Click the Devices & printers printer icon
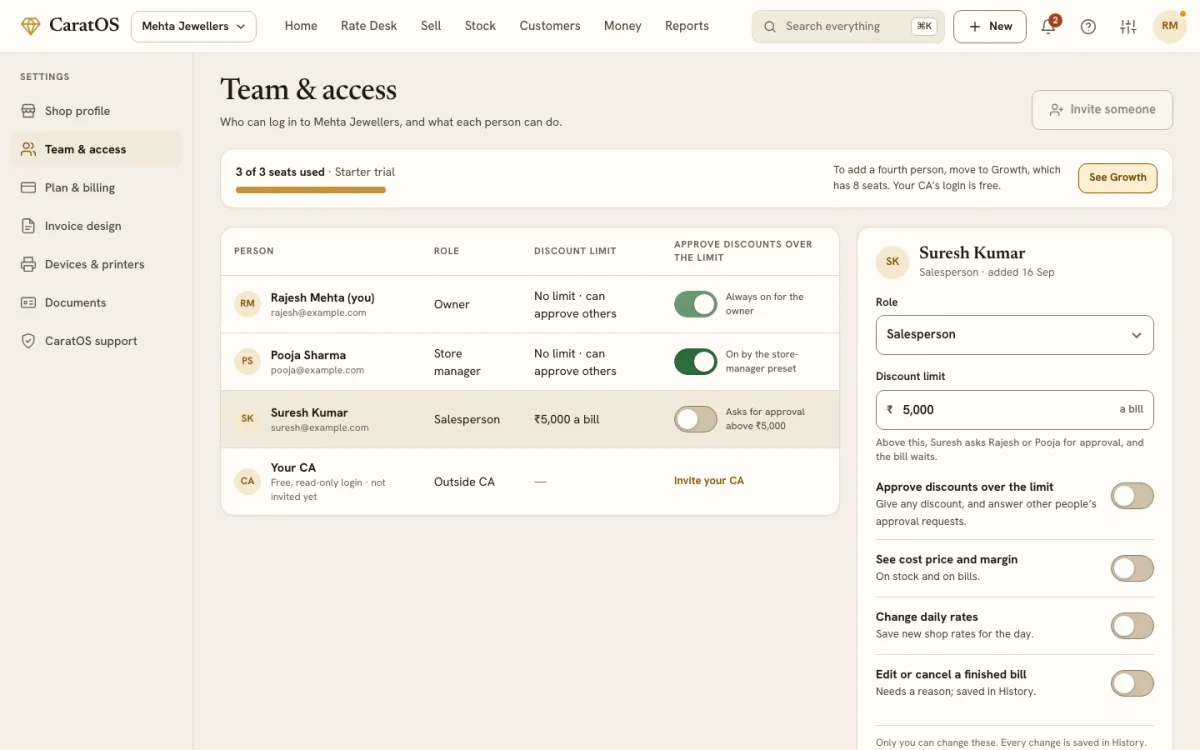This screenshot has height=750, width=1200. 28,264
